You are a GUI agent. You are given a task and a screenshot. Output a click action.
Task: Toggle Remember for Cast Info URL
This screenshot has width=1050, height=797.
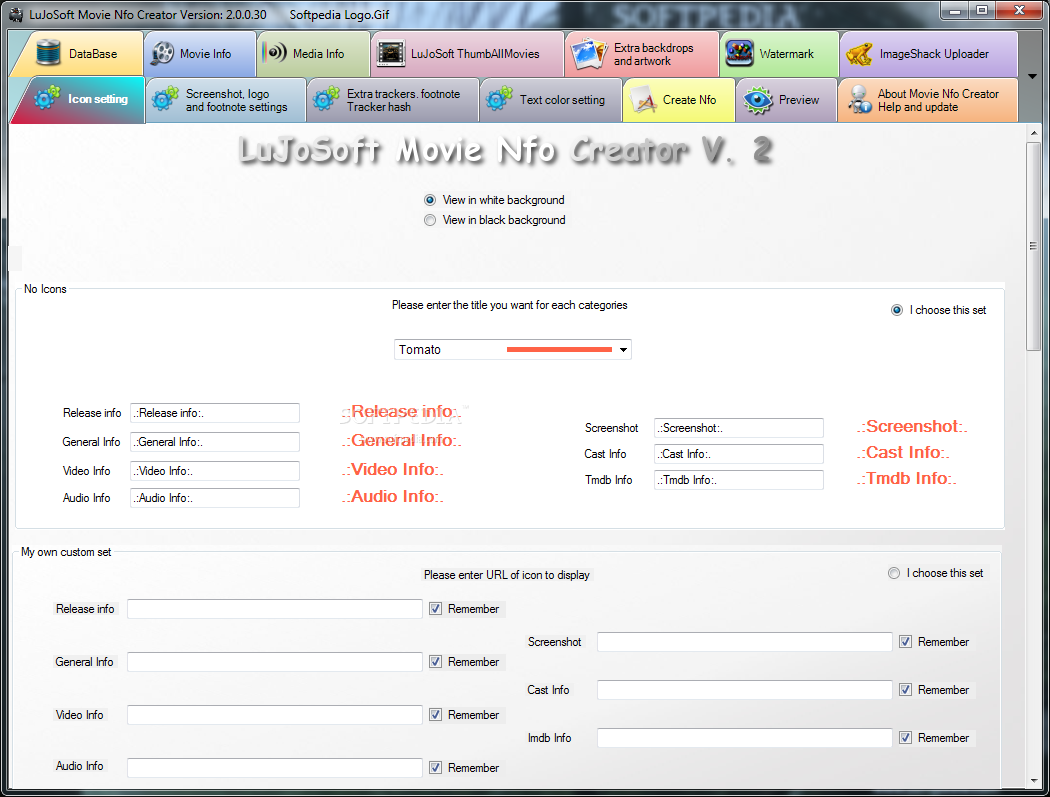(905, 690)
